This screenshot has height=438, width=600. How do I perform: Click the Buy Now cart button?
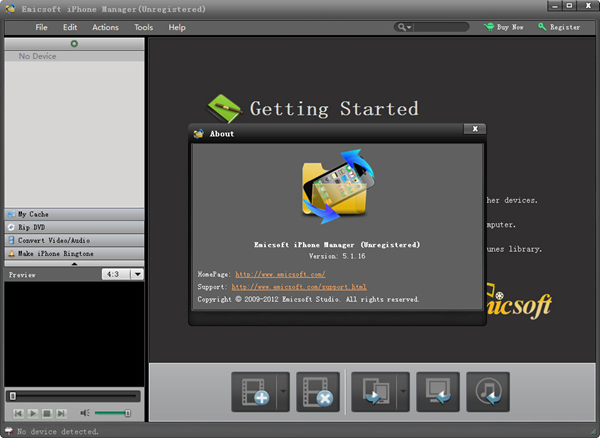[x=503, y=27]
